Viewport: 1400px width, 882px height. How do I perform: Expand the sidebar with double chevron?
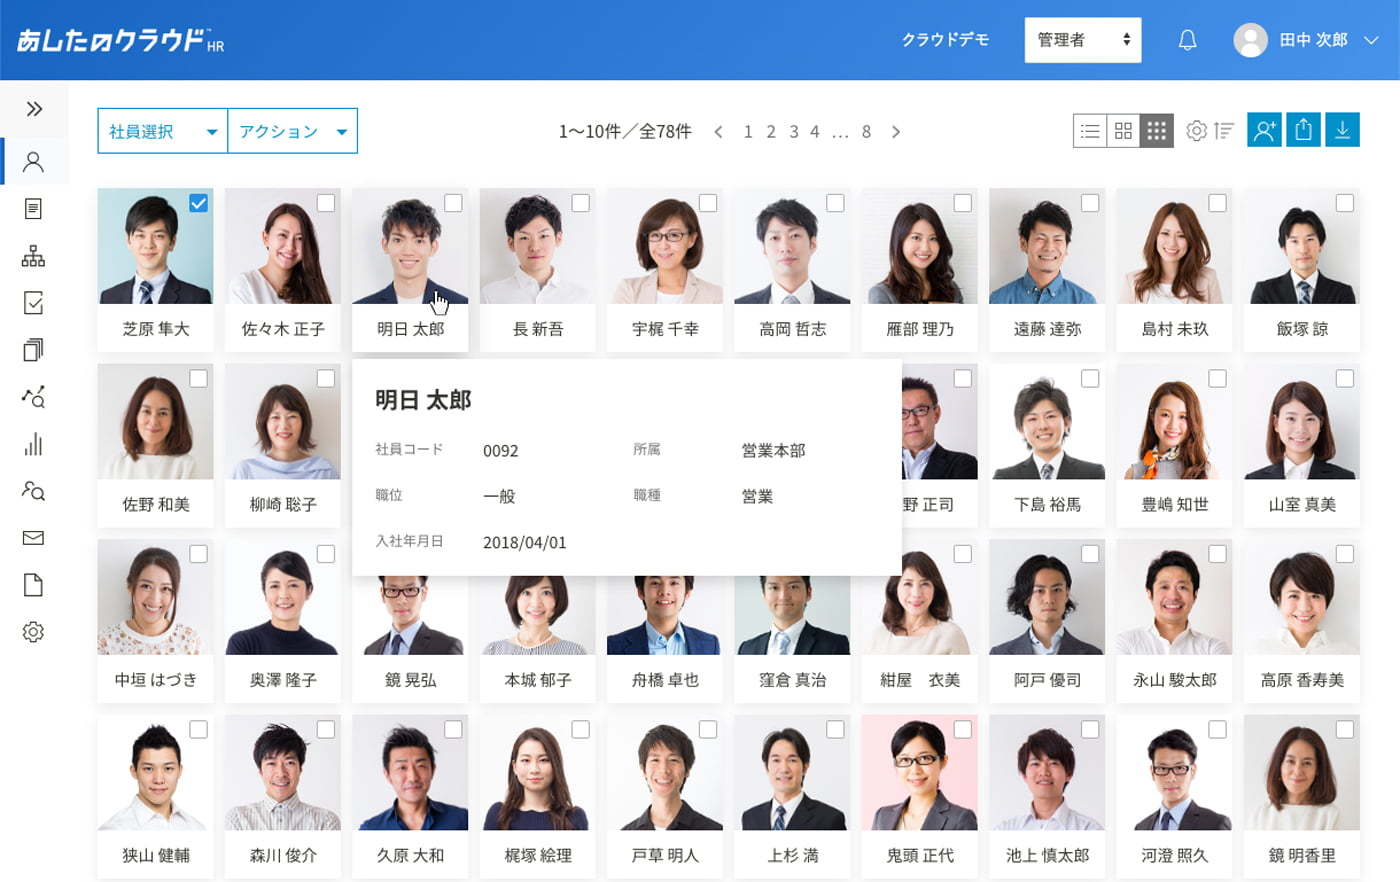click(x=34, y=108)
